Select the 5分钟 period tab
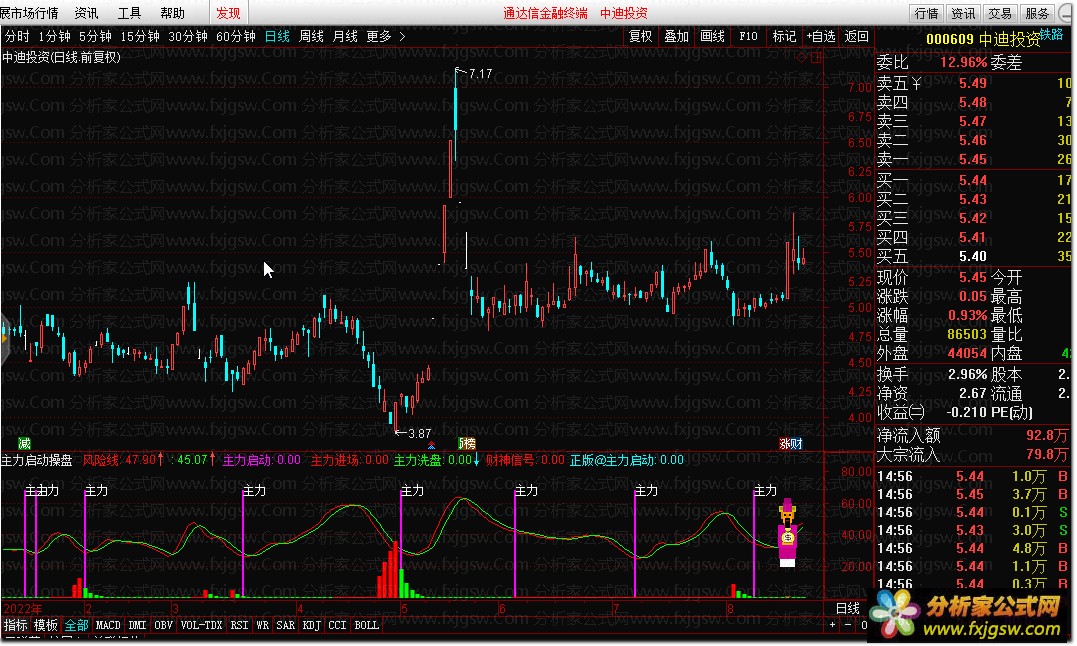The image size is (1077, 646). point(95,36)
